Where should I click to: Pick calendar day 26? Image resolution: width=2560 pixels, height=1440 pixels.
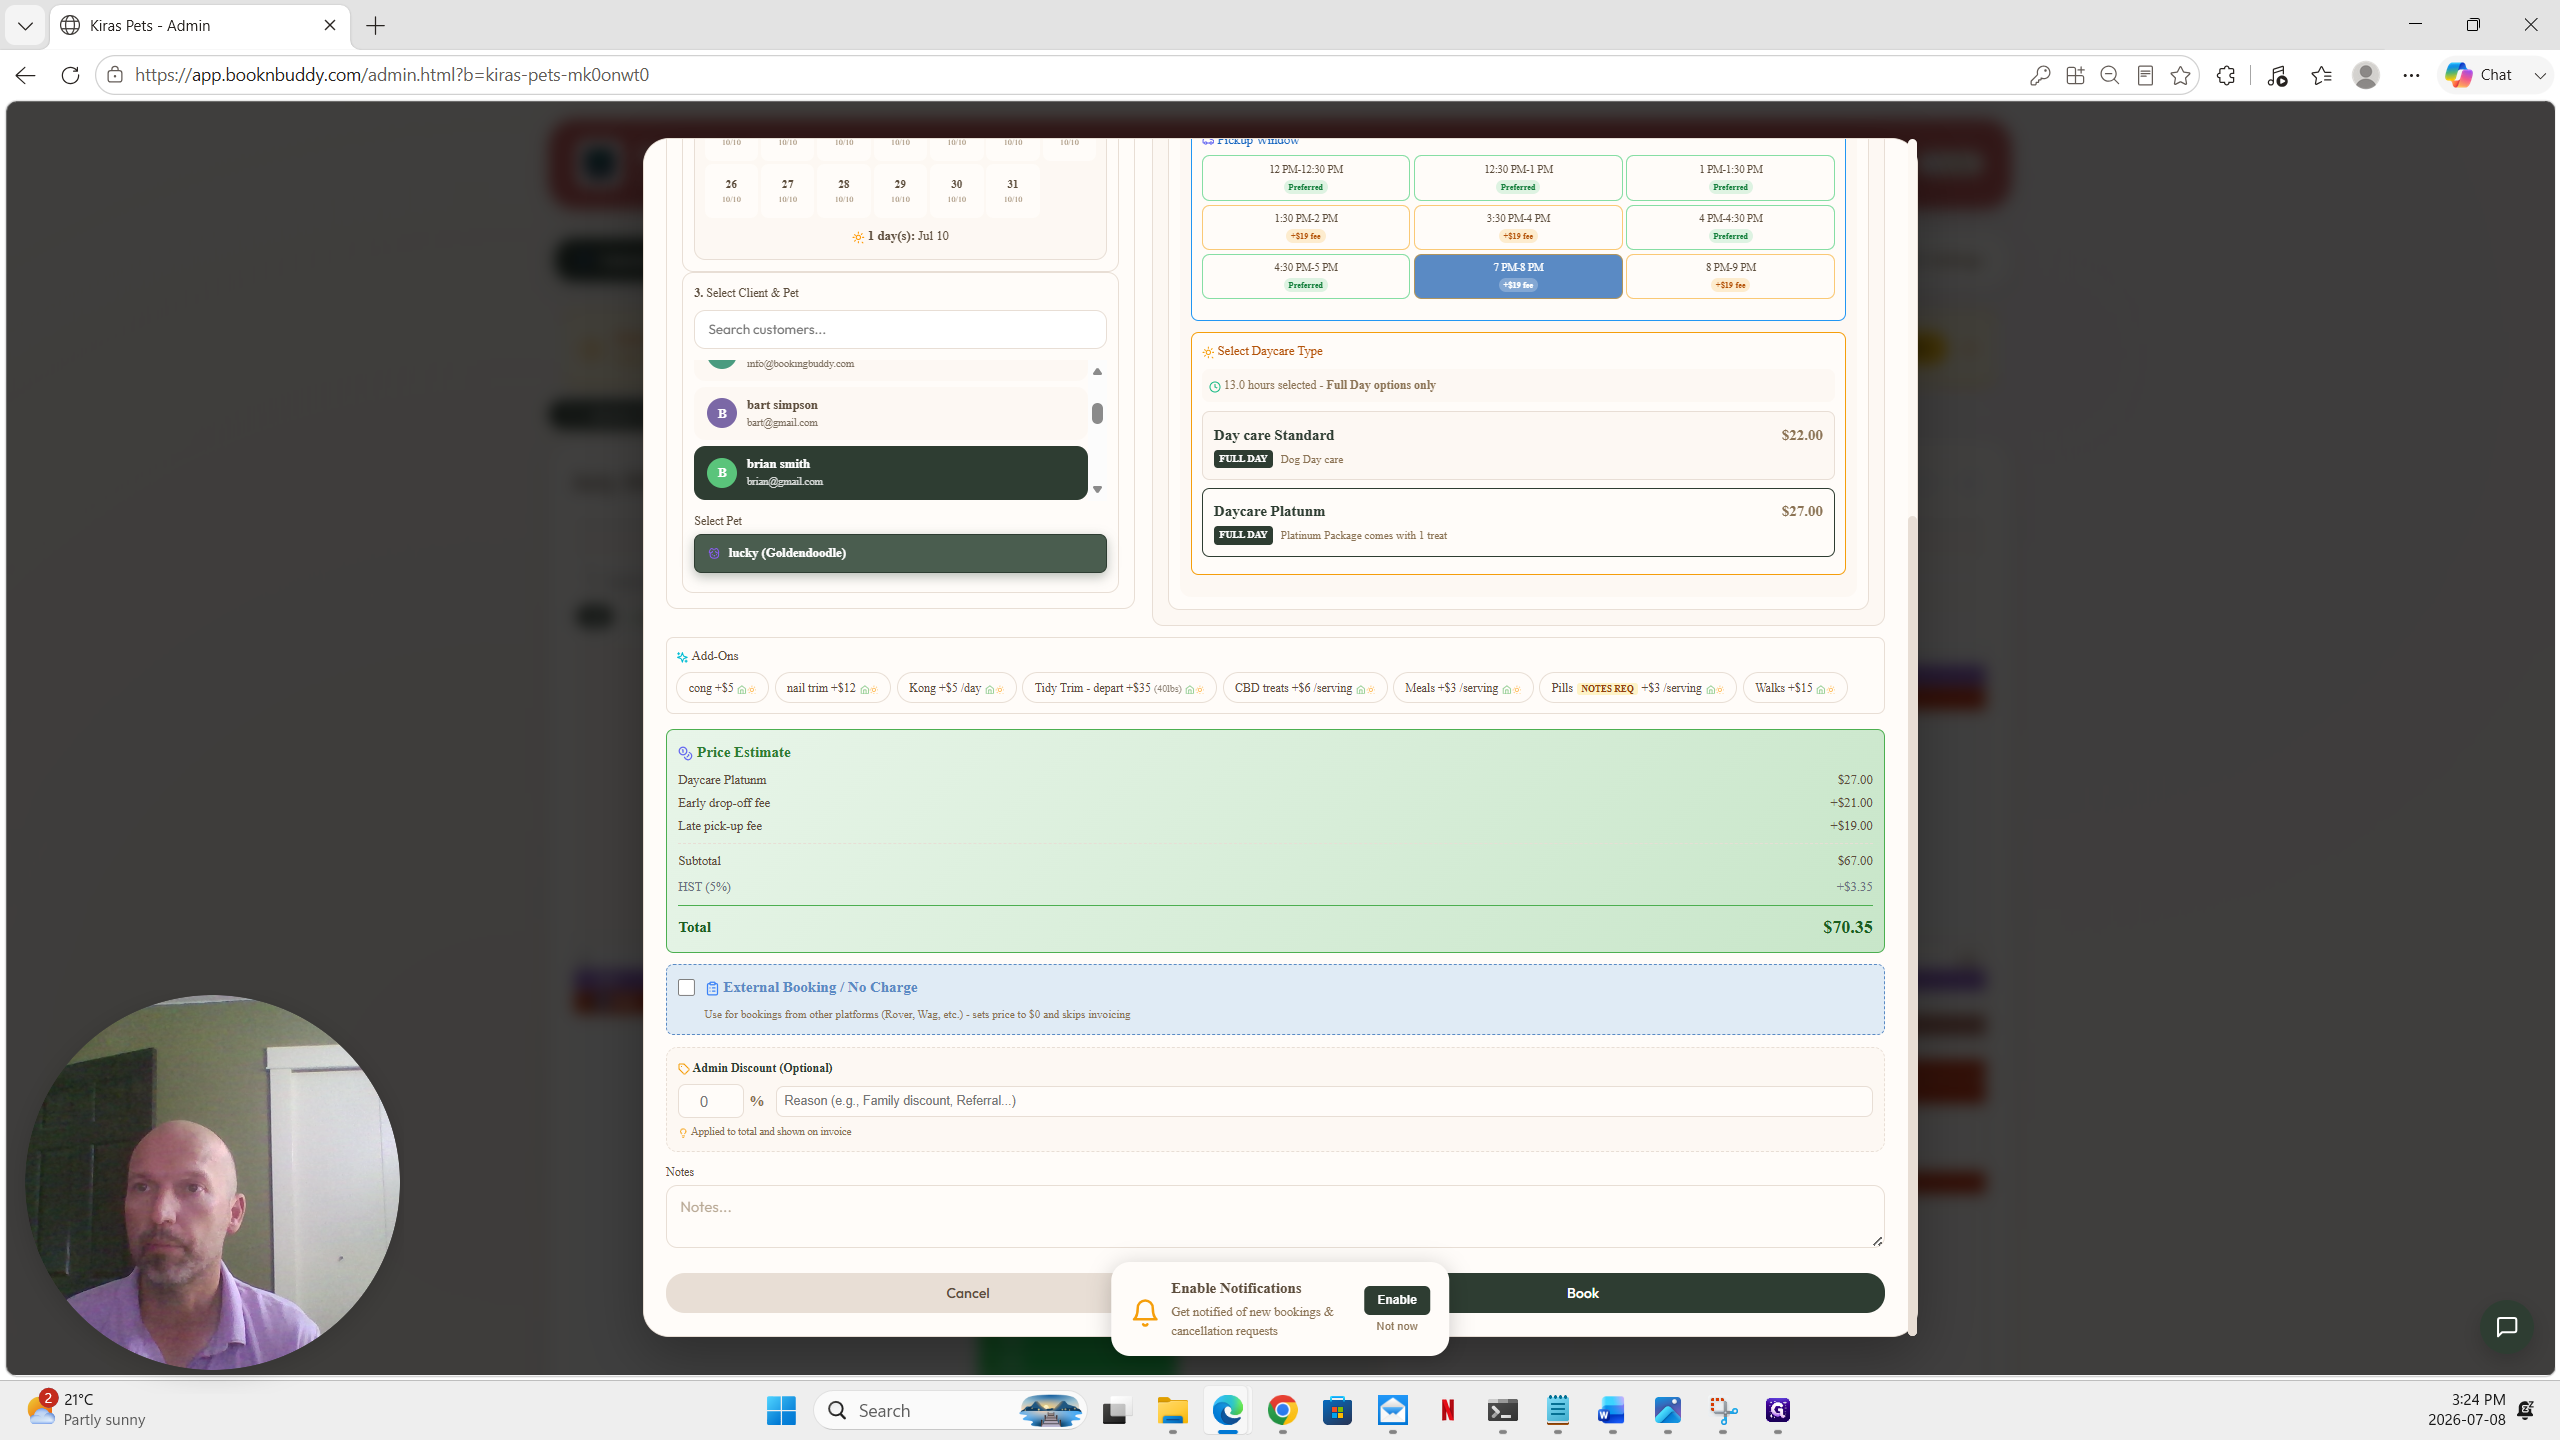tap(731, 190)
